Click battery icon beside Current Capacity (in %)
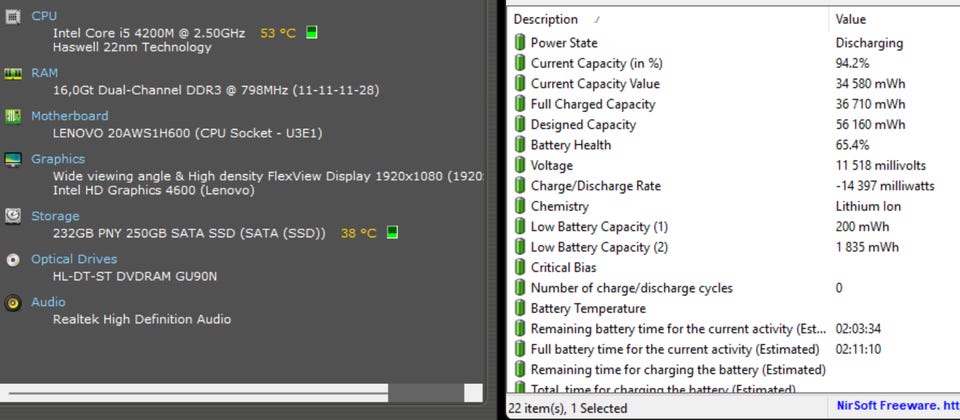 pyautogui.click(x=520, y=63)
